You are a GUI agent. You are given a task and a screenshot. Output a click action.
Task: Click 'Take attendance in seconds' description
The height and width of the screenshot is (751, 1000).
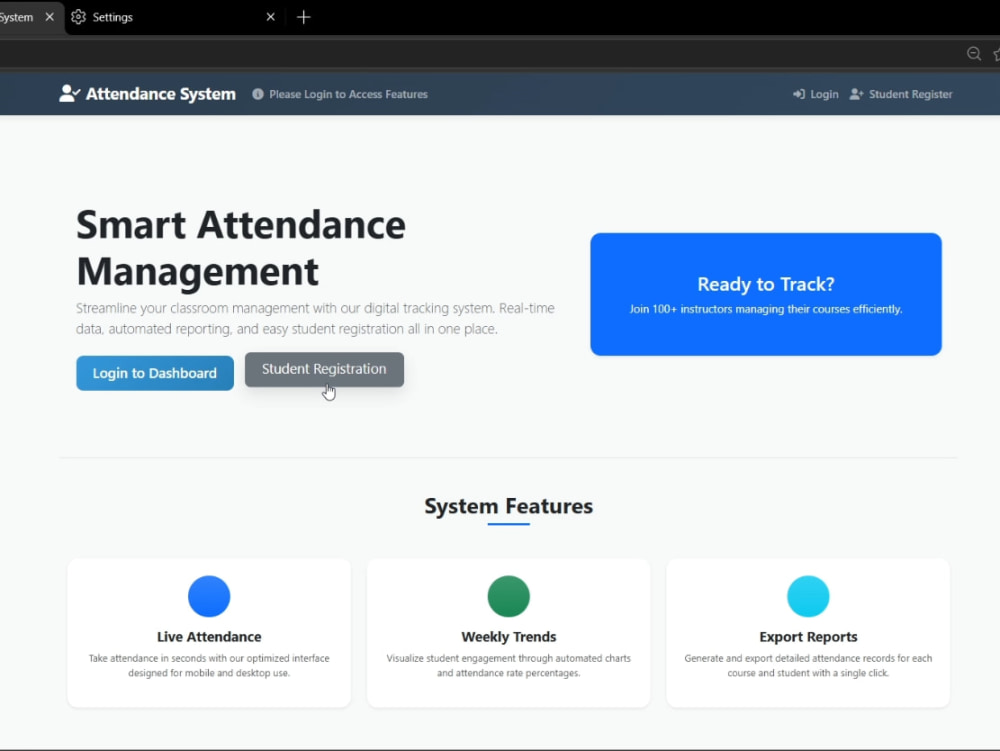coord(209,666)
